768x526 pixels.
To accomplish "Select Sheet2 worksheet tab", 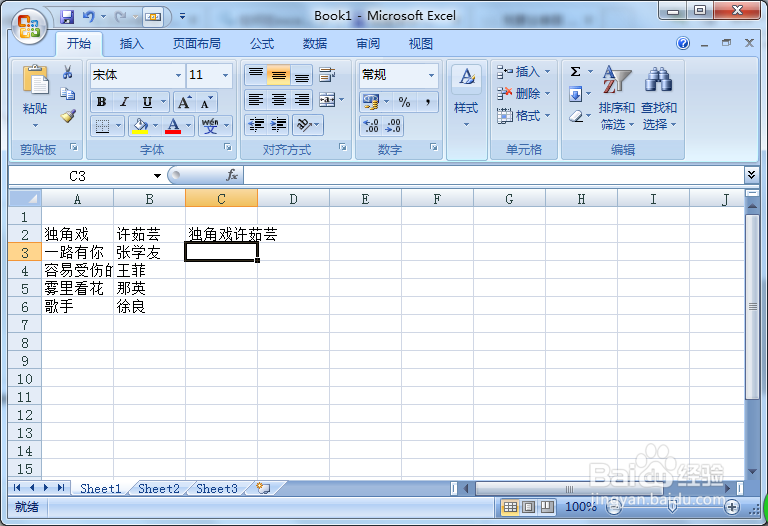I will [159, 488].
